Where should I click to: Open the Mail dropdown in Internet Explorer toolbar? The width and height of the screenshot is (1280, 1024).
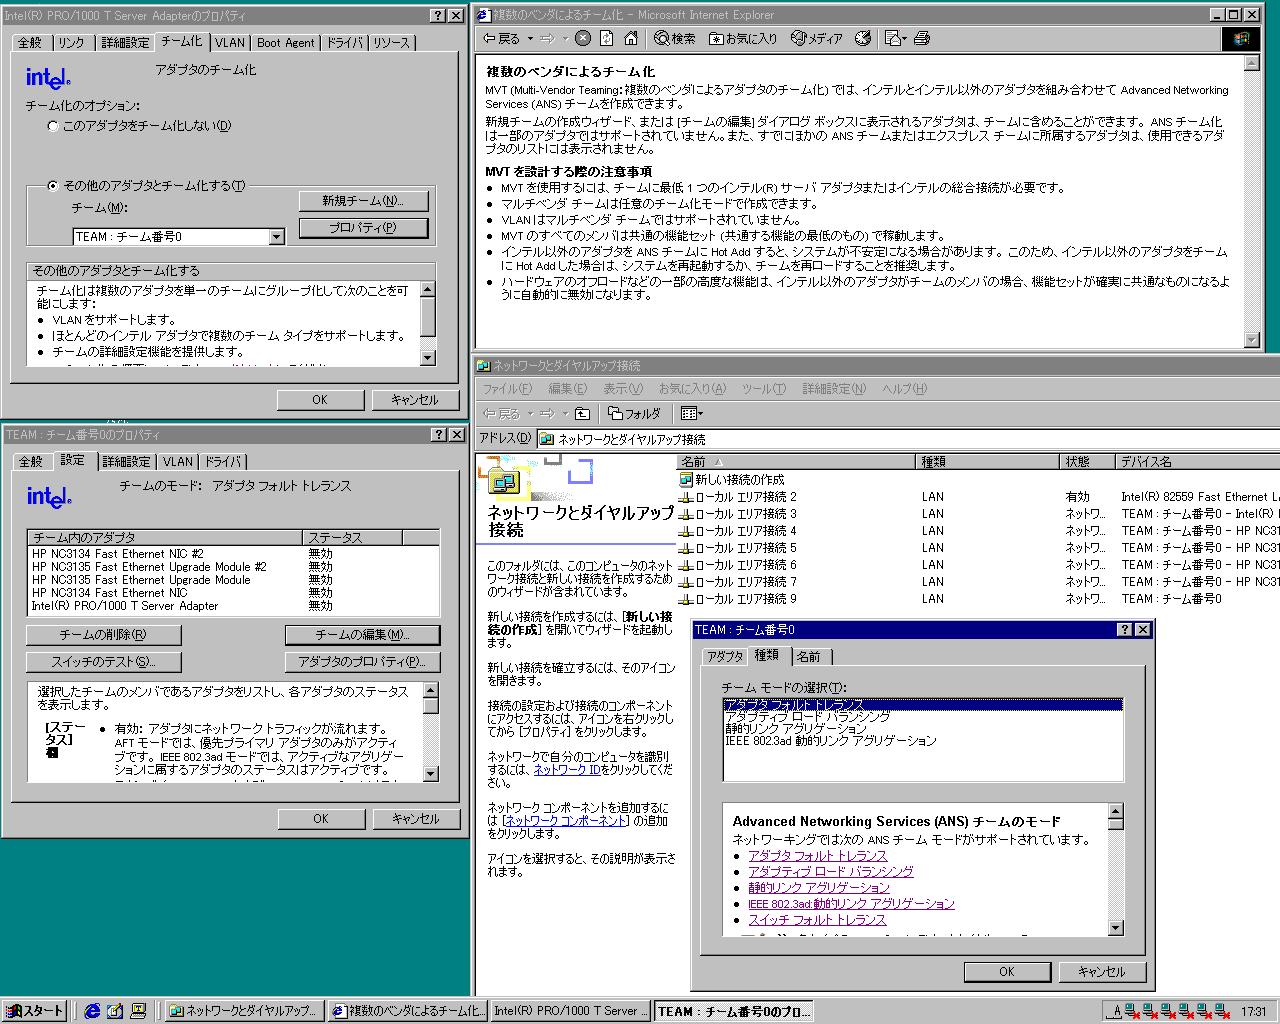click(x=895, y=39)
